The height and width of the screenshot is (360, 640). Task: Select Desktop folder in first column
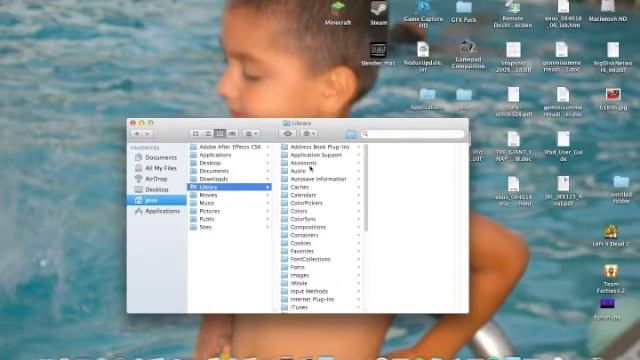point(229,163)
